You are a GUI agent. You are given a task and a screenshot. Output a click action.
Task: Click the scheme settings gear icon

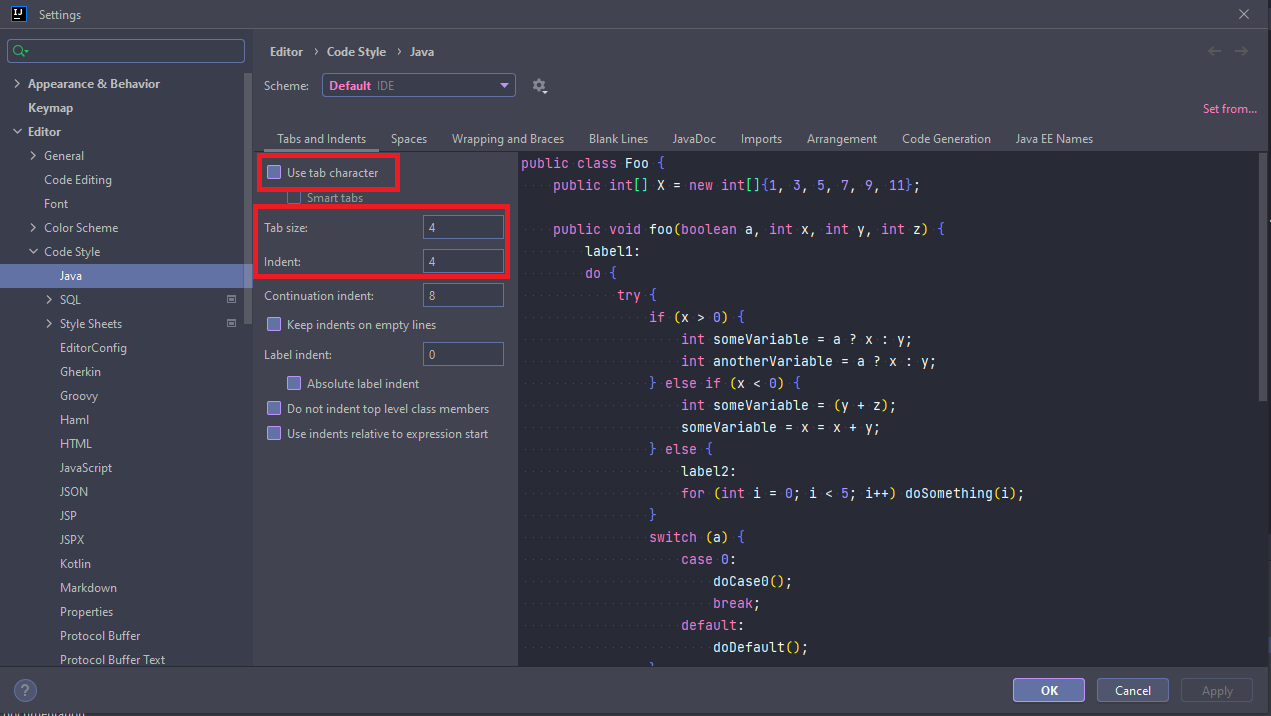point(539,86)
